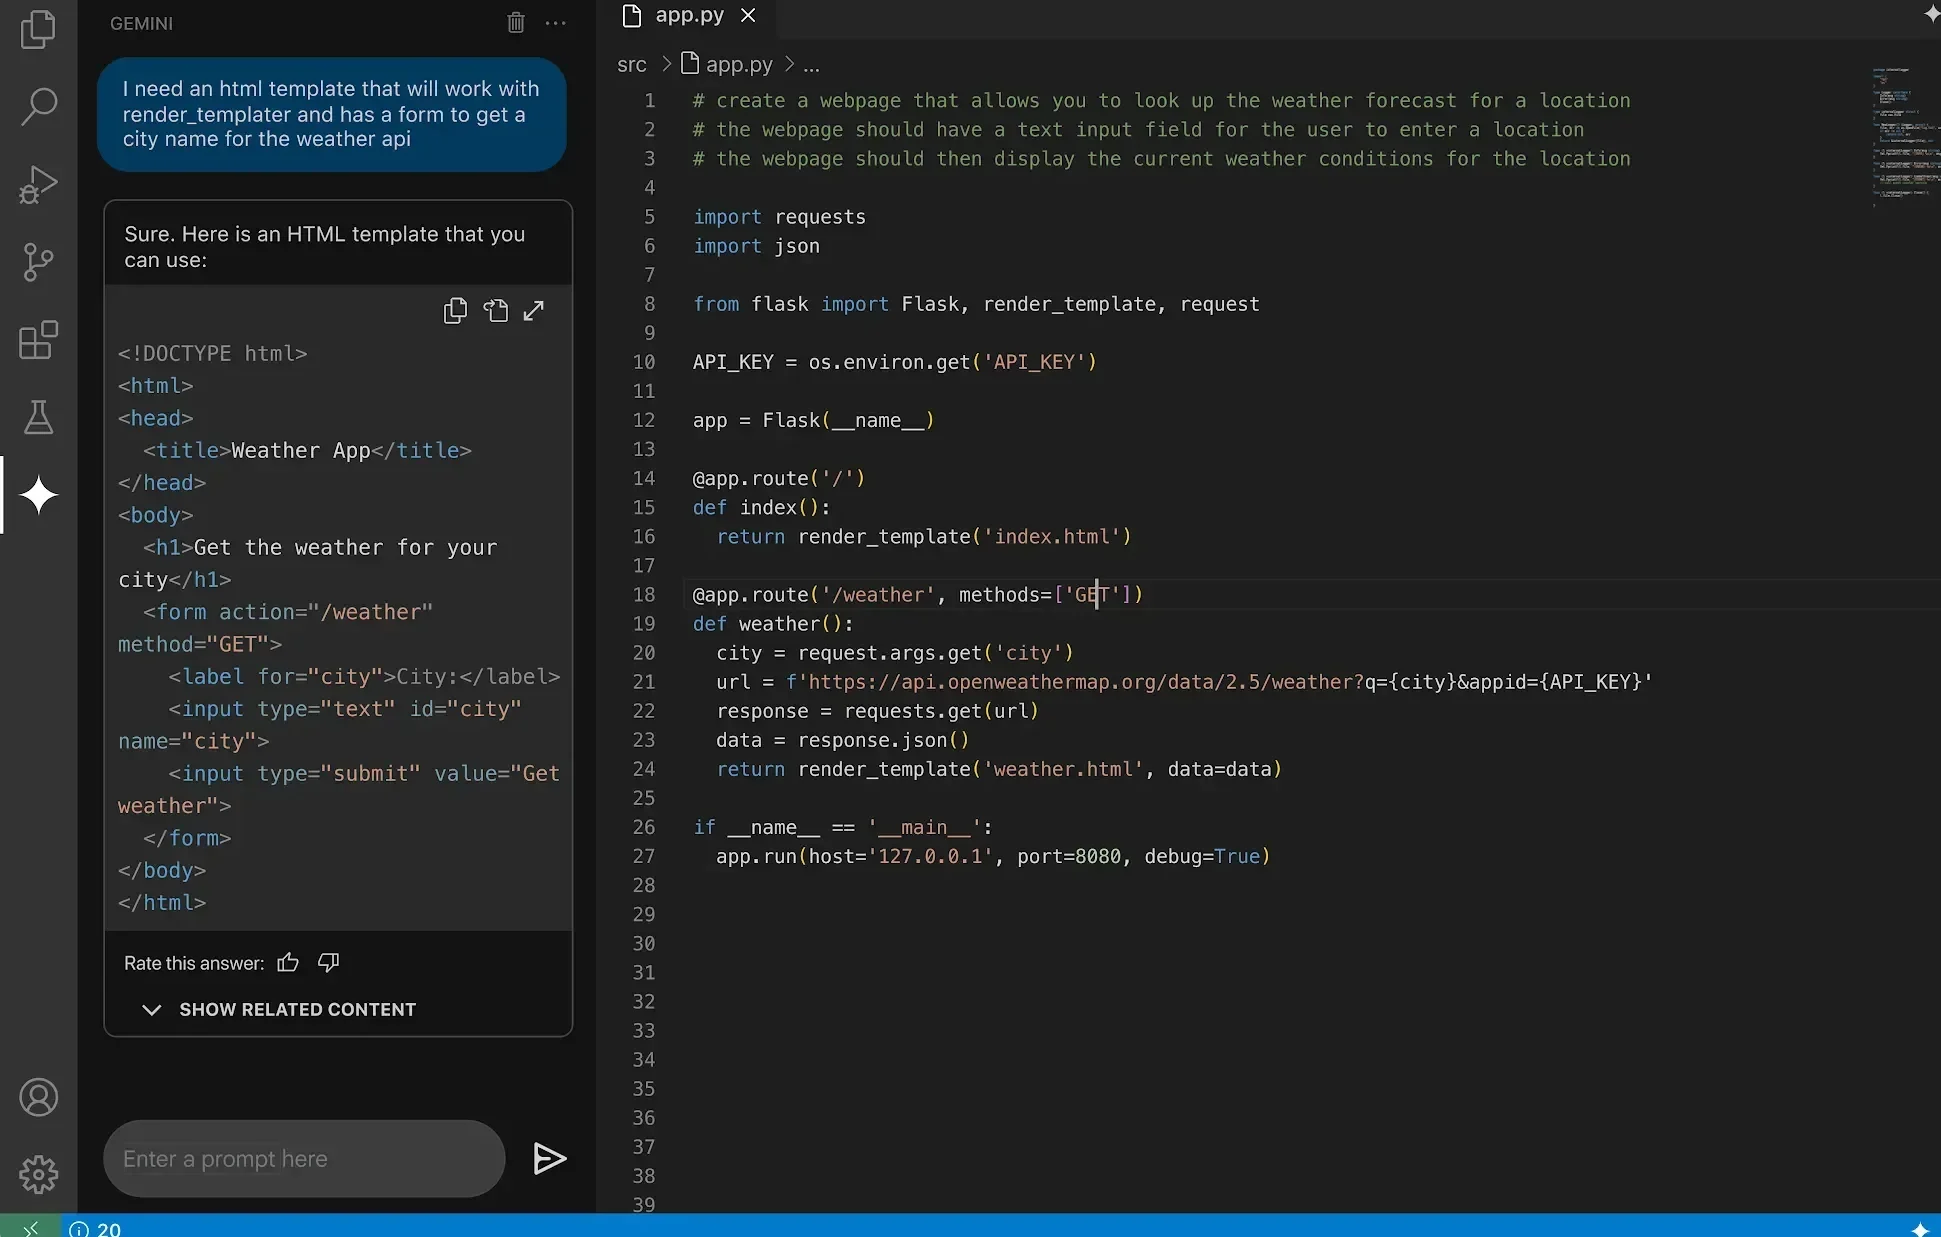Click 'Weather App' title in HTML snippet
Image resolution: width=1941 pixels, height=1237 pixels.
[x=300, y=450]
